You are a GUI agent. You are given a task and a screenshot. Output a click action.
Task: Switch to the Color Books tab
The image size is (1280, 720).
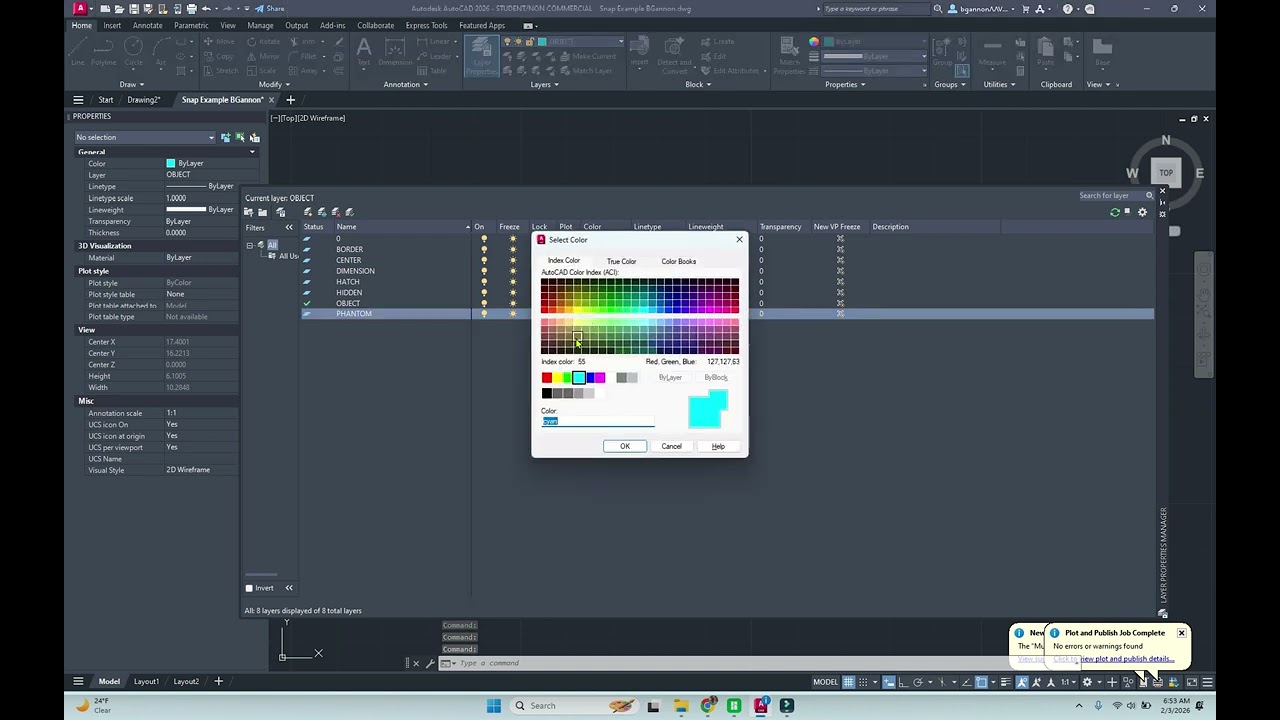[678, 261]
